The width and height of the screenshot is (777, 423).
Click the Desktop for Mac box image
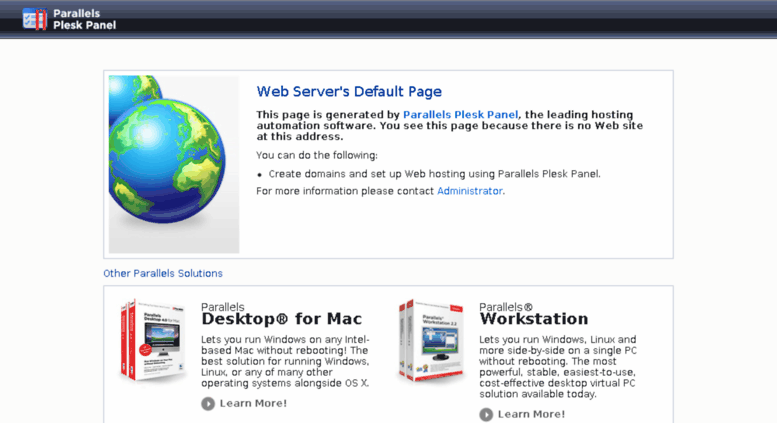153,340
